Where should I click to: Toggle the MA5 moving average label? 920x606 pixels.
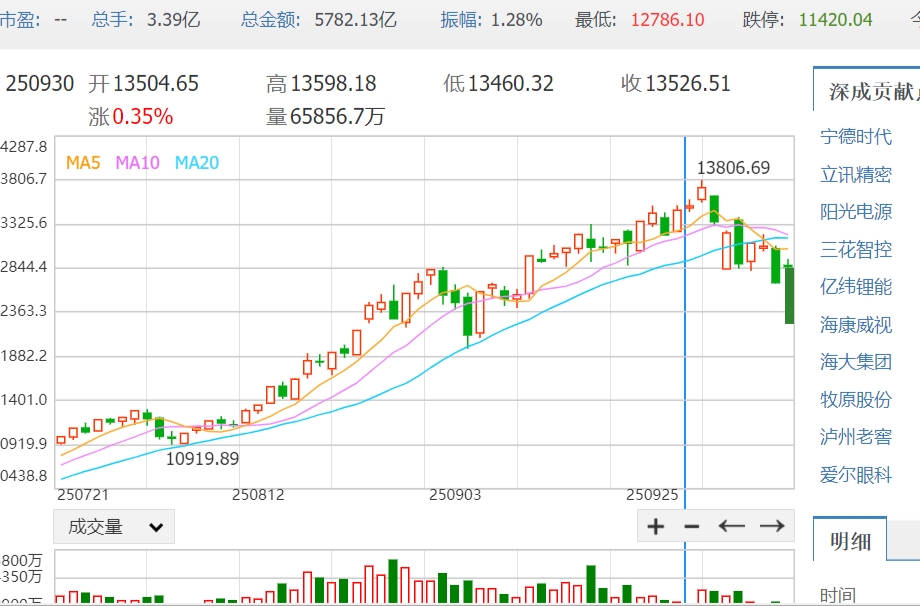(x=85, y=162)
